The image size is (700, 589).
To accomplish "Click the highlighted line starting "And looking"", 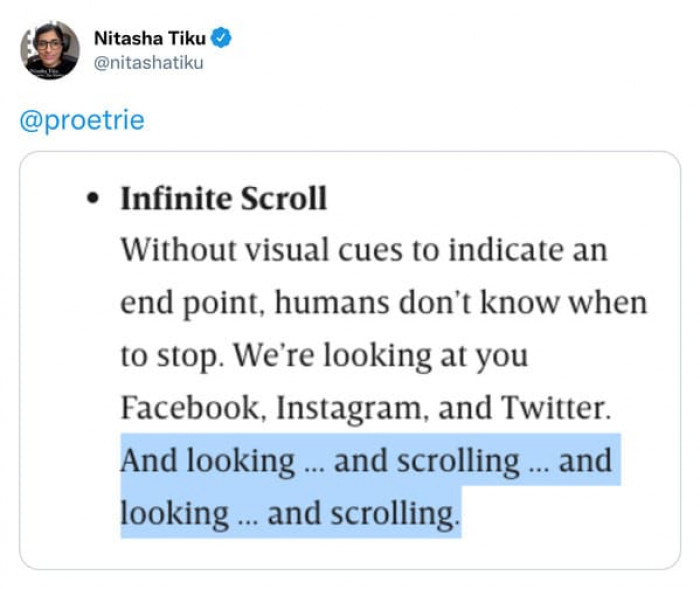I will [x=366, y=461].
